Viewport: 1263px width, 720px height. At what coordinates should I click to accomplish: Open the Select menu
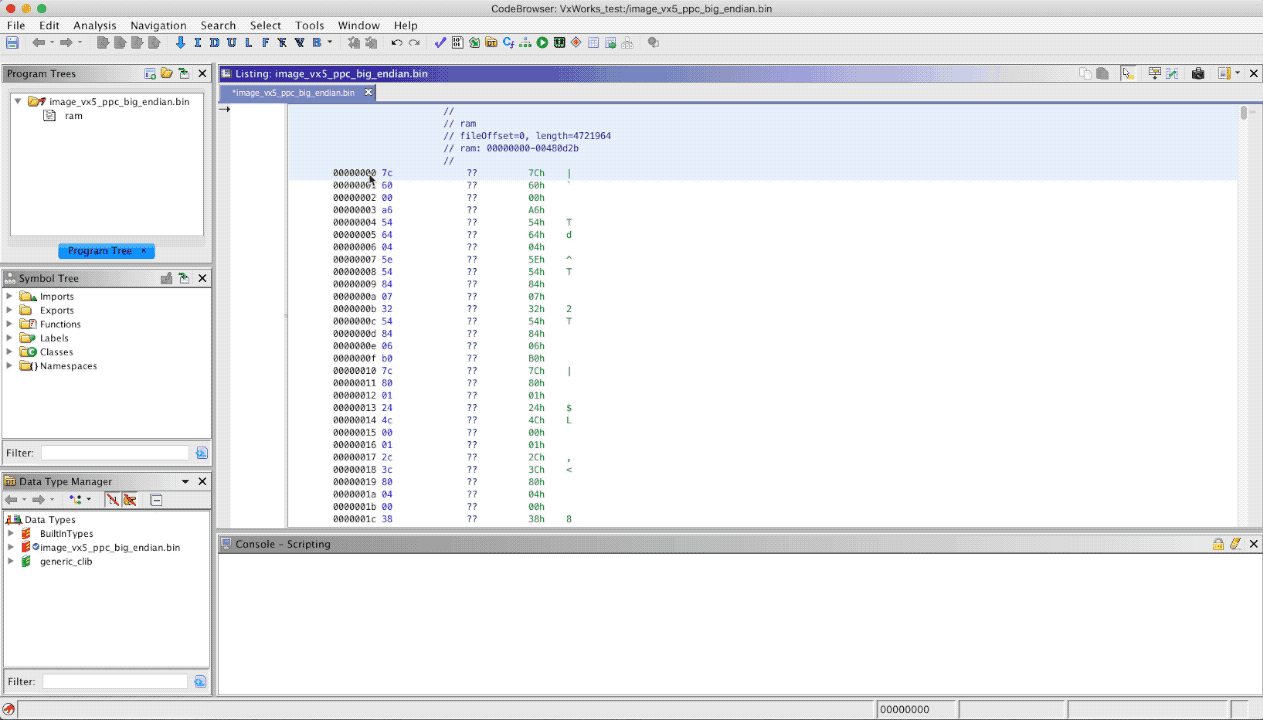pos(266,25)
